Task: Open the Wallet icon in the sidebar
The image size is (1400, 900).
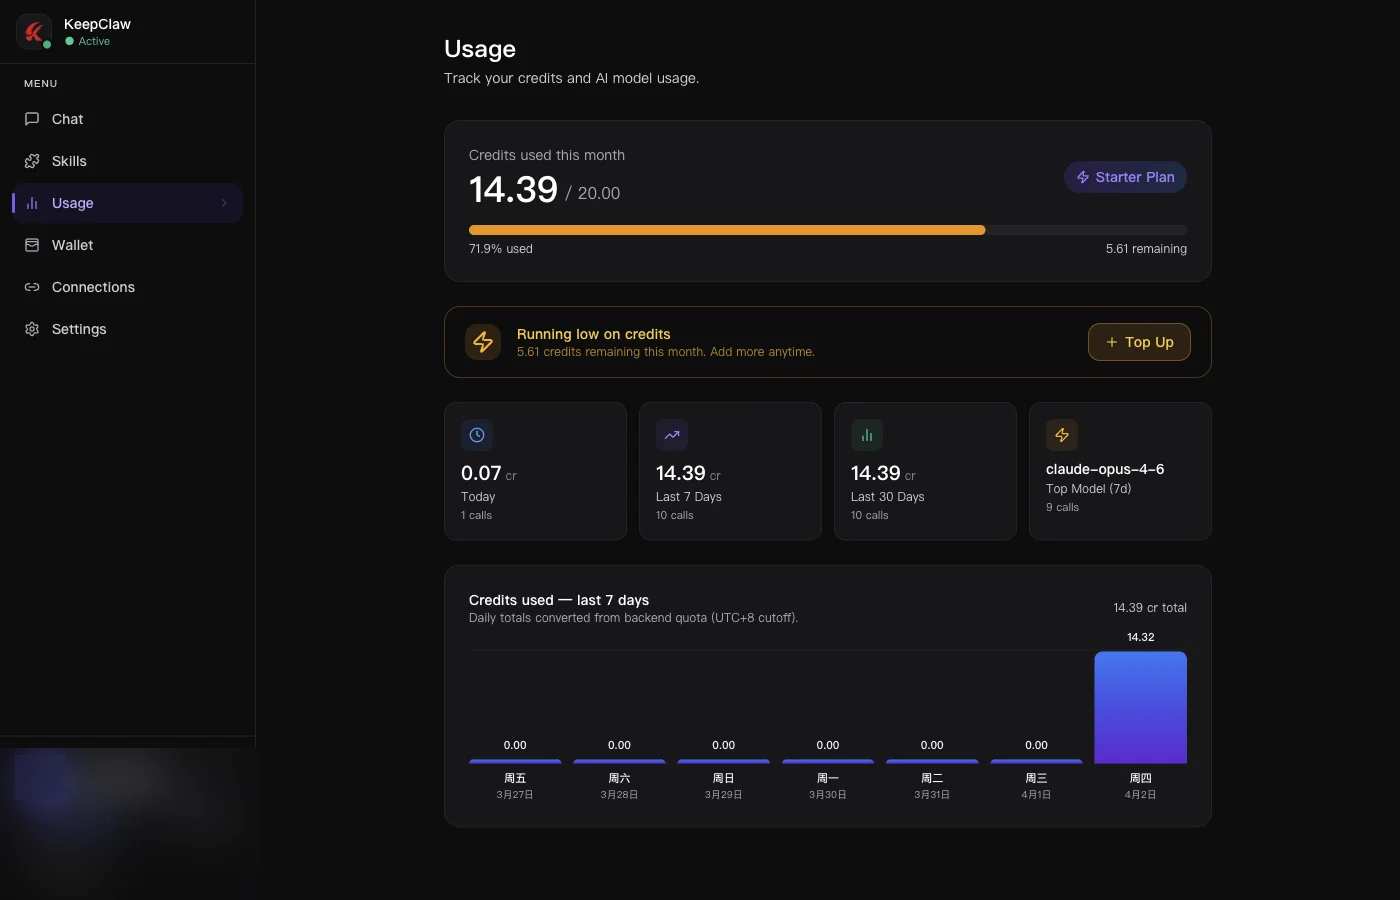Action: click(x=31, y=245)
